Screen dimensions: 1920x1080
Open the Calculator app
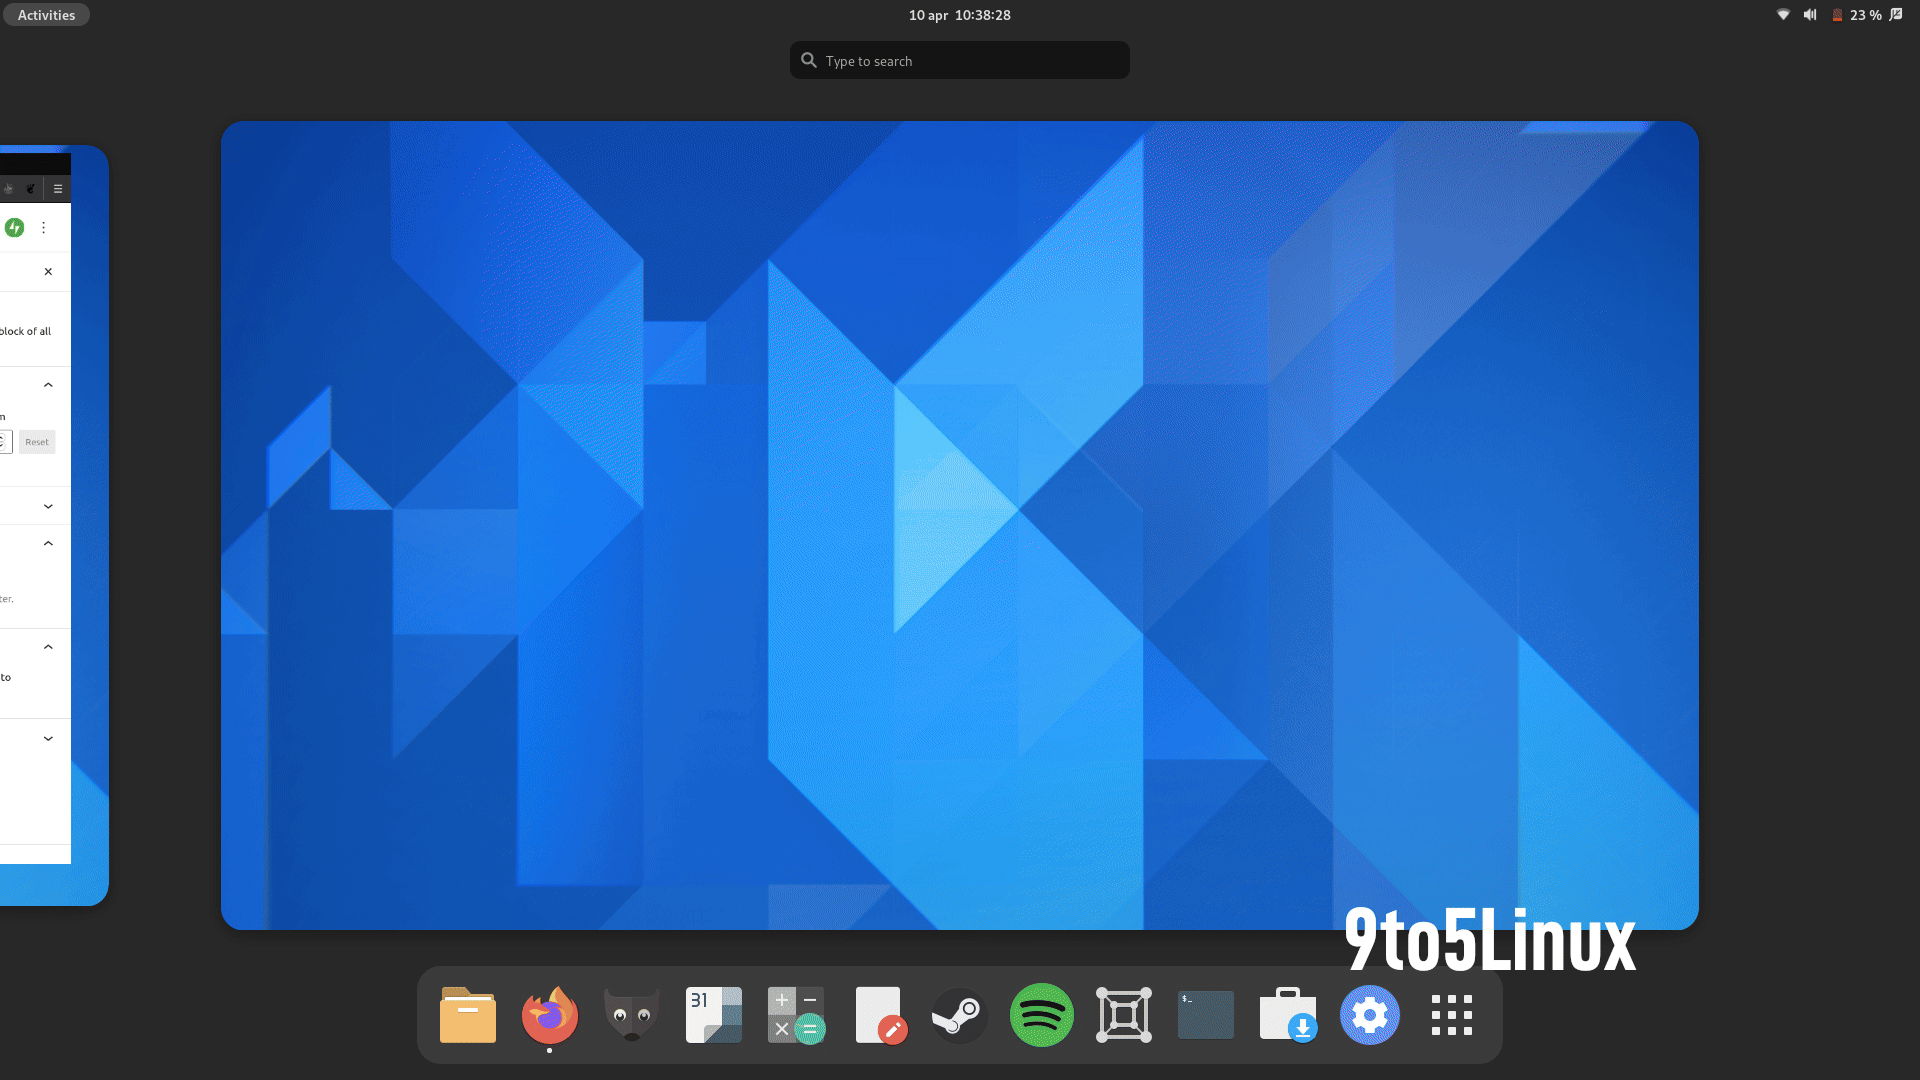(795, 1015)
